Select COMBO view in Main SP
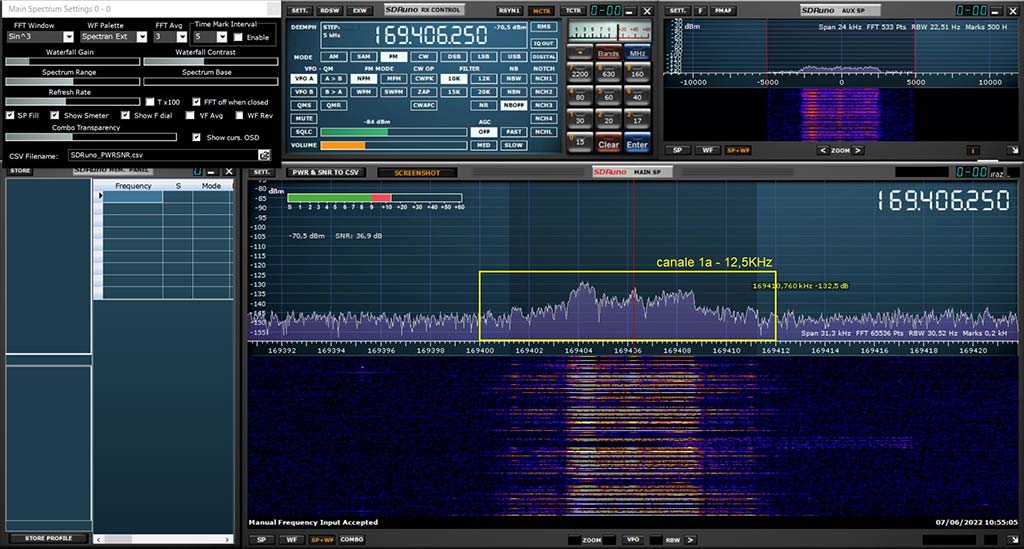This screenshot has height=549, width=1024. click(x=351, y=540)
